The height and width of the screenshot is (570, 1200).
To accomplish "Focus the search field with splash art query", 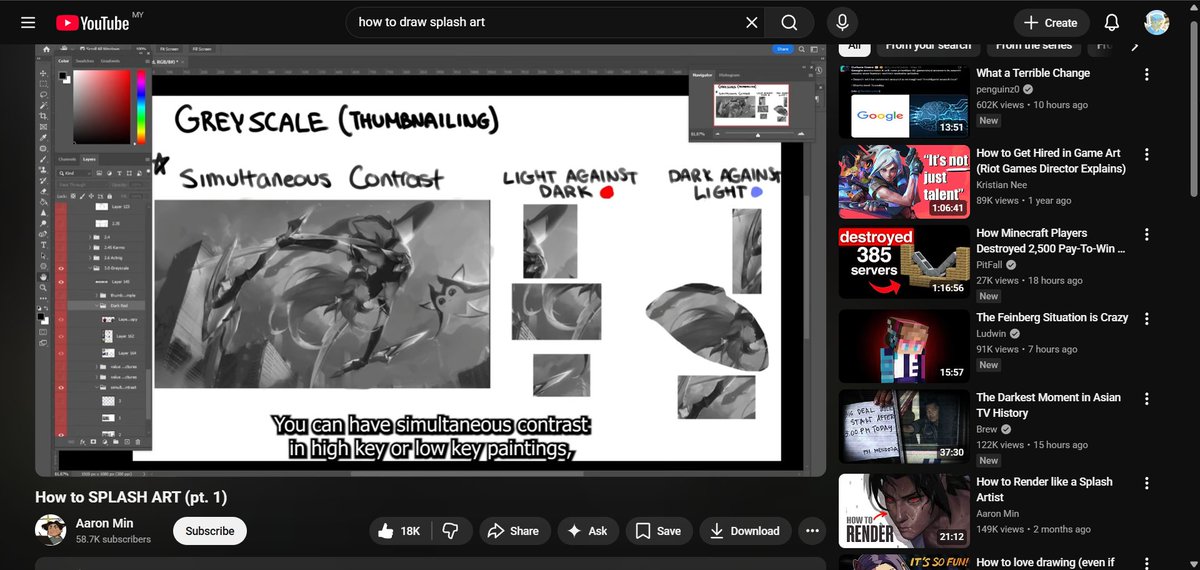I will click(x=545, y=22).
